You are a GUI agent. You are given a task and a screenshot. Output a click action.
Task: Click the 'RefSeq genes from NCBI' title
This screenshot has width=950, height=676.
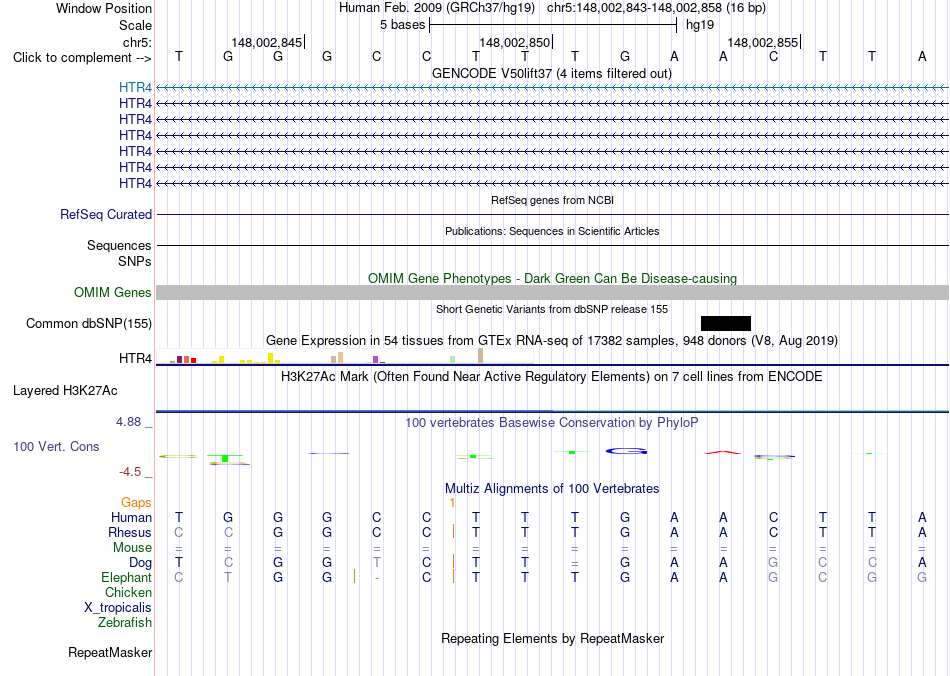point(553,200)
